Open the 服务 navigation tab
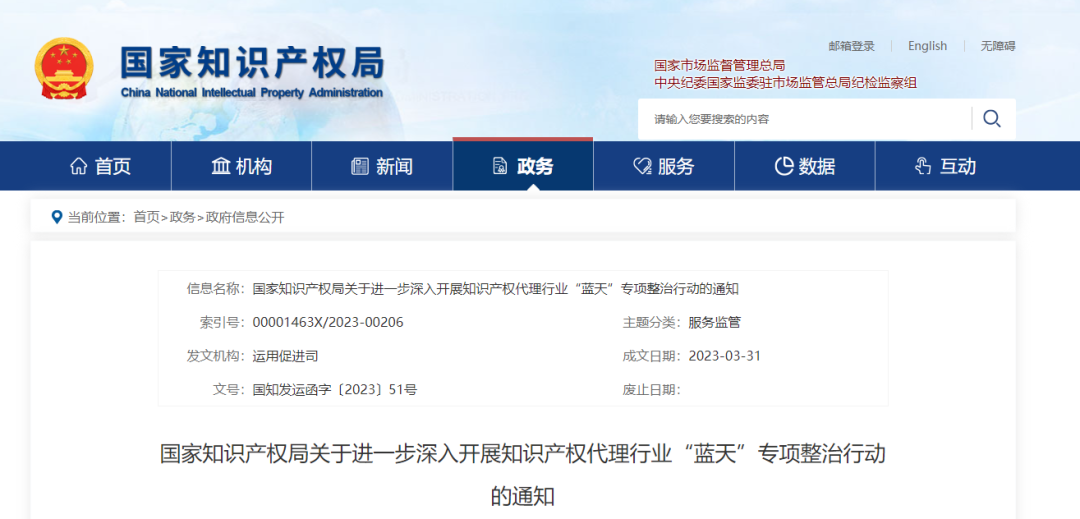Image resolution: width=1080 pixels, height=519 pixels. coord(664,166)
